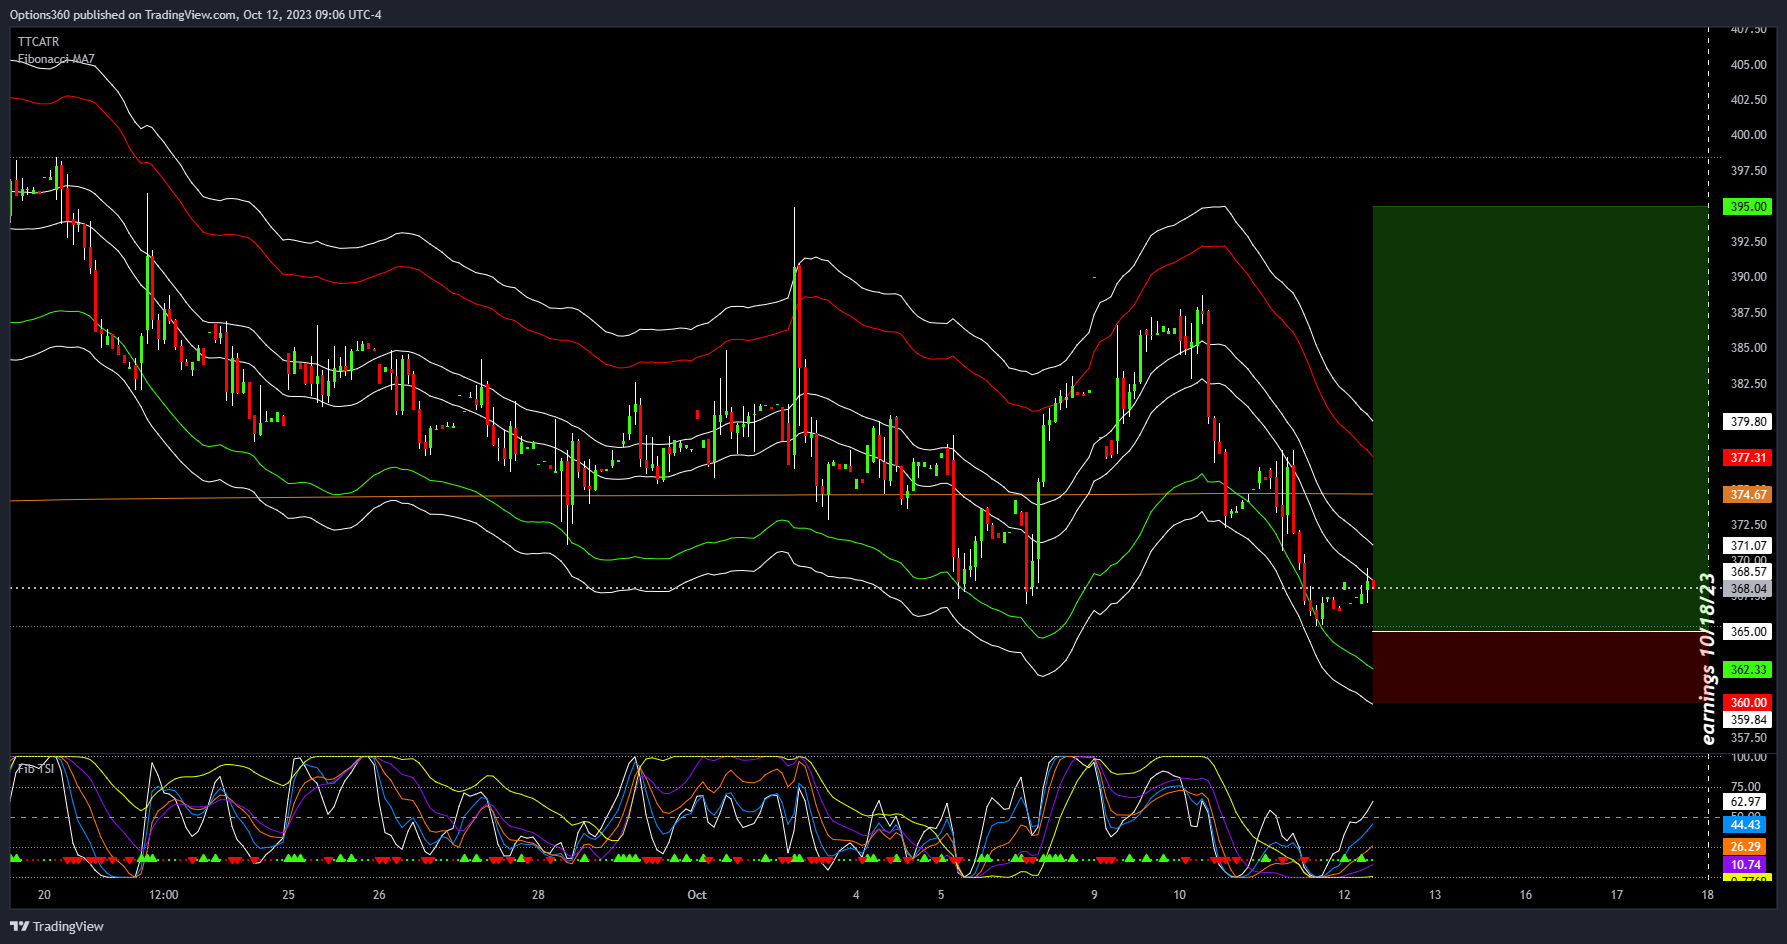Click the 62.97 Fib TSI value label
Viewport: 1787px width, 944px height.
(1745, 802)
